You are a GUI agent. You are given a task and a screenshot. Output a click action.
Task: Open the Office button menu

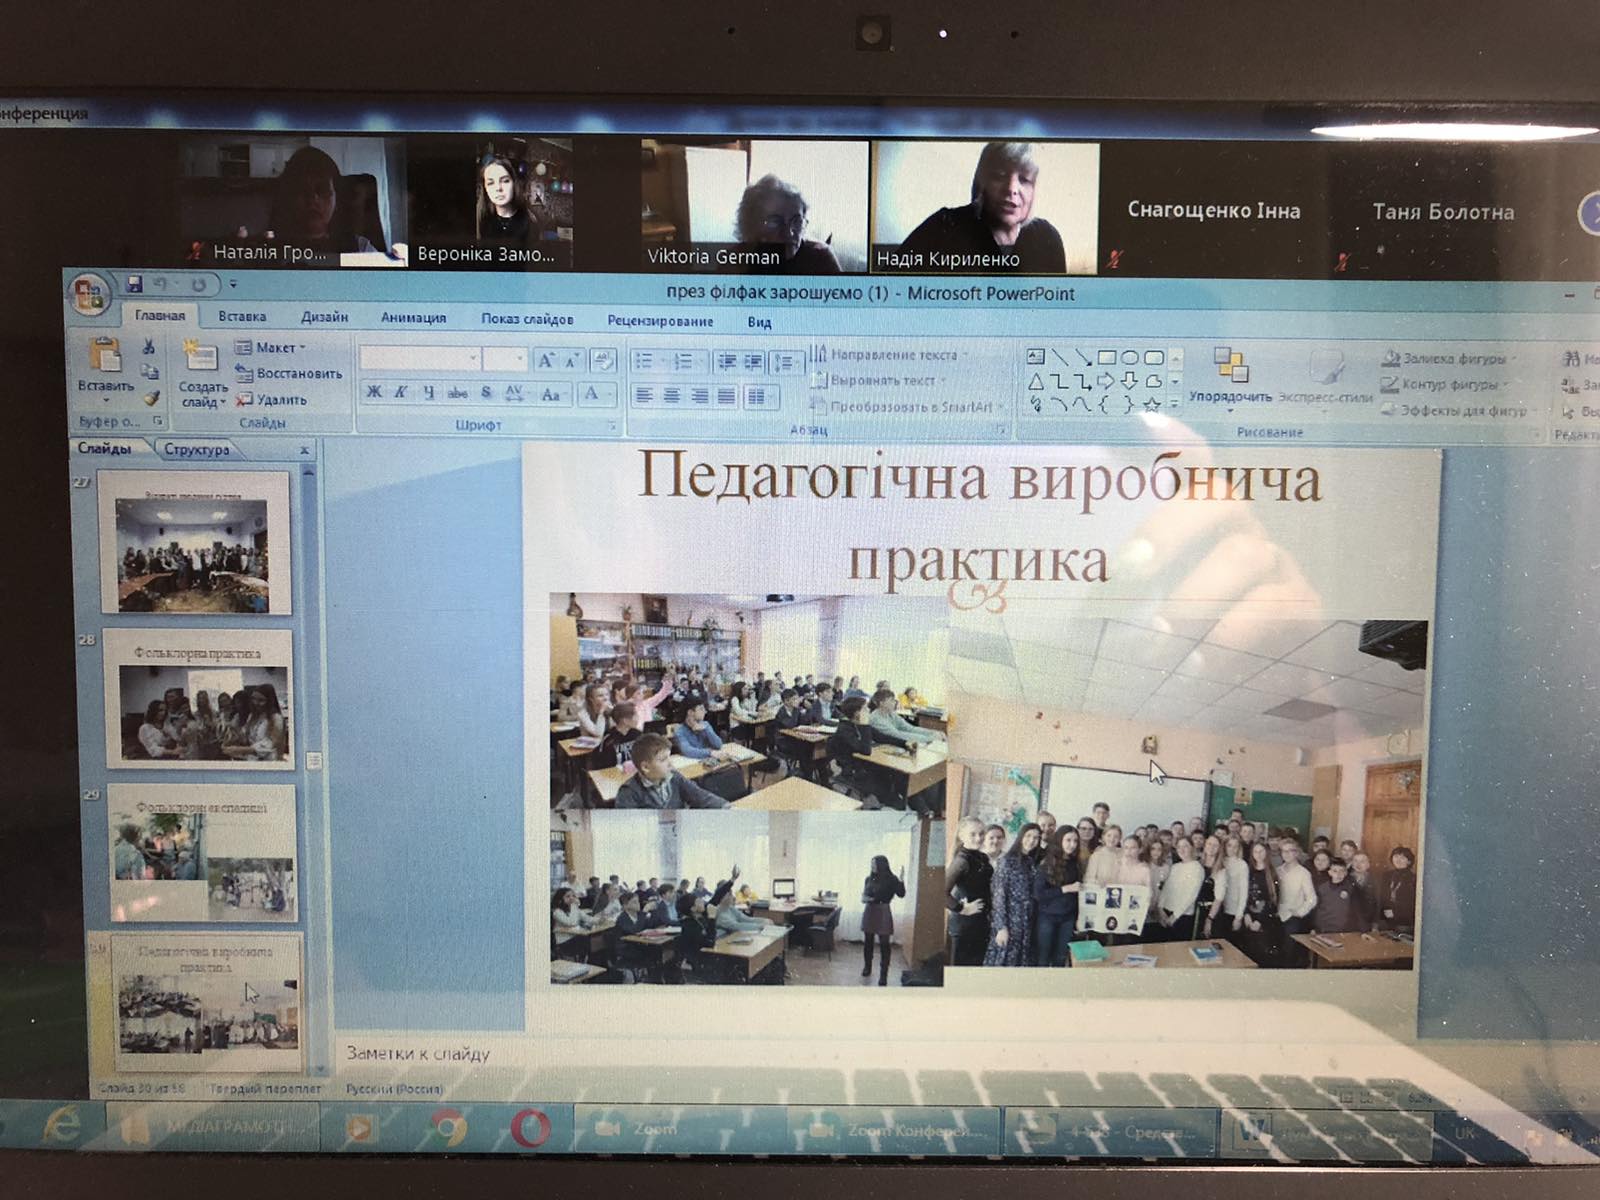(x=89, y=295)
